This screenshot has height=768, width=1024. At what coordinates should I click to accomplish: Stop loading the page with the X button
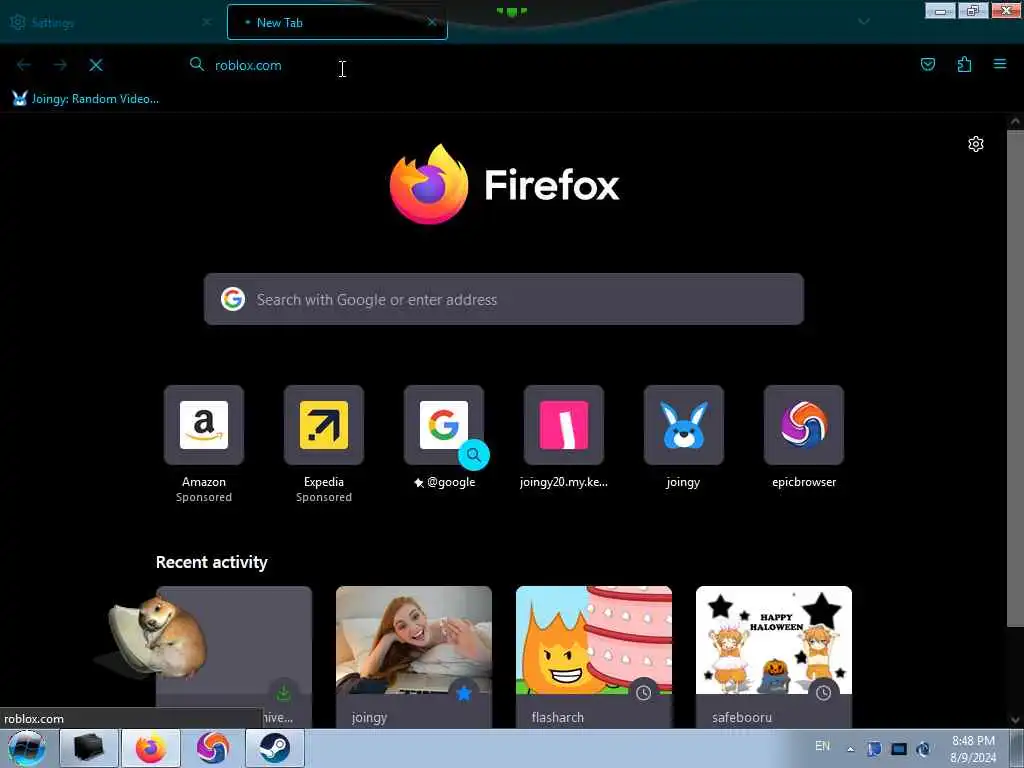pos(96,65)
